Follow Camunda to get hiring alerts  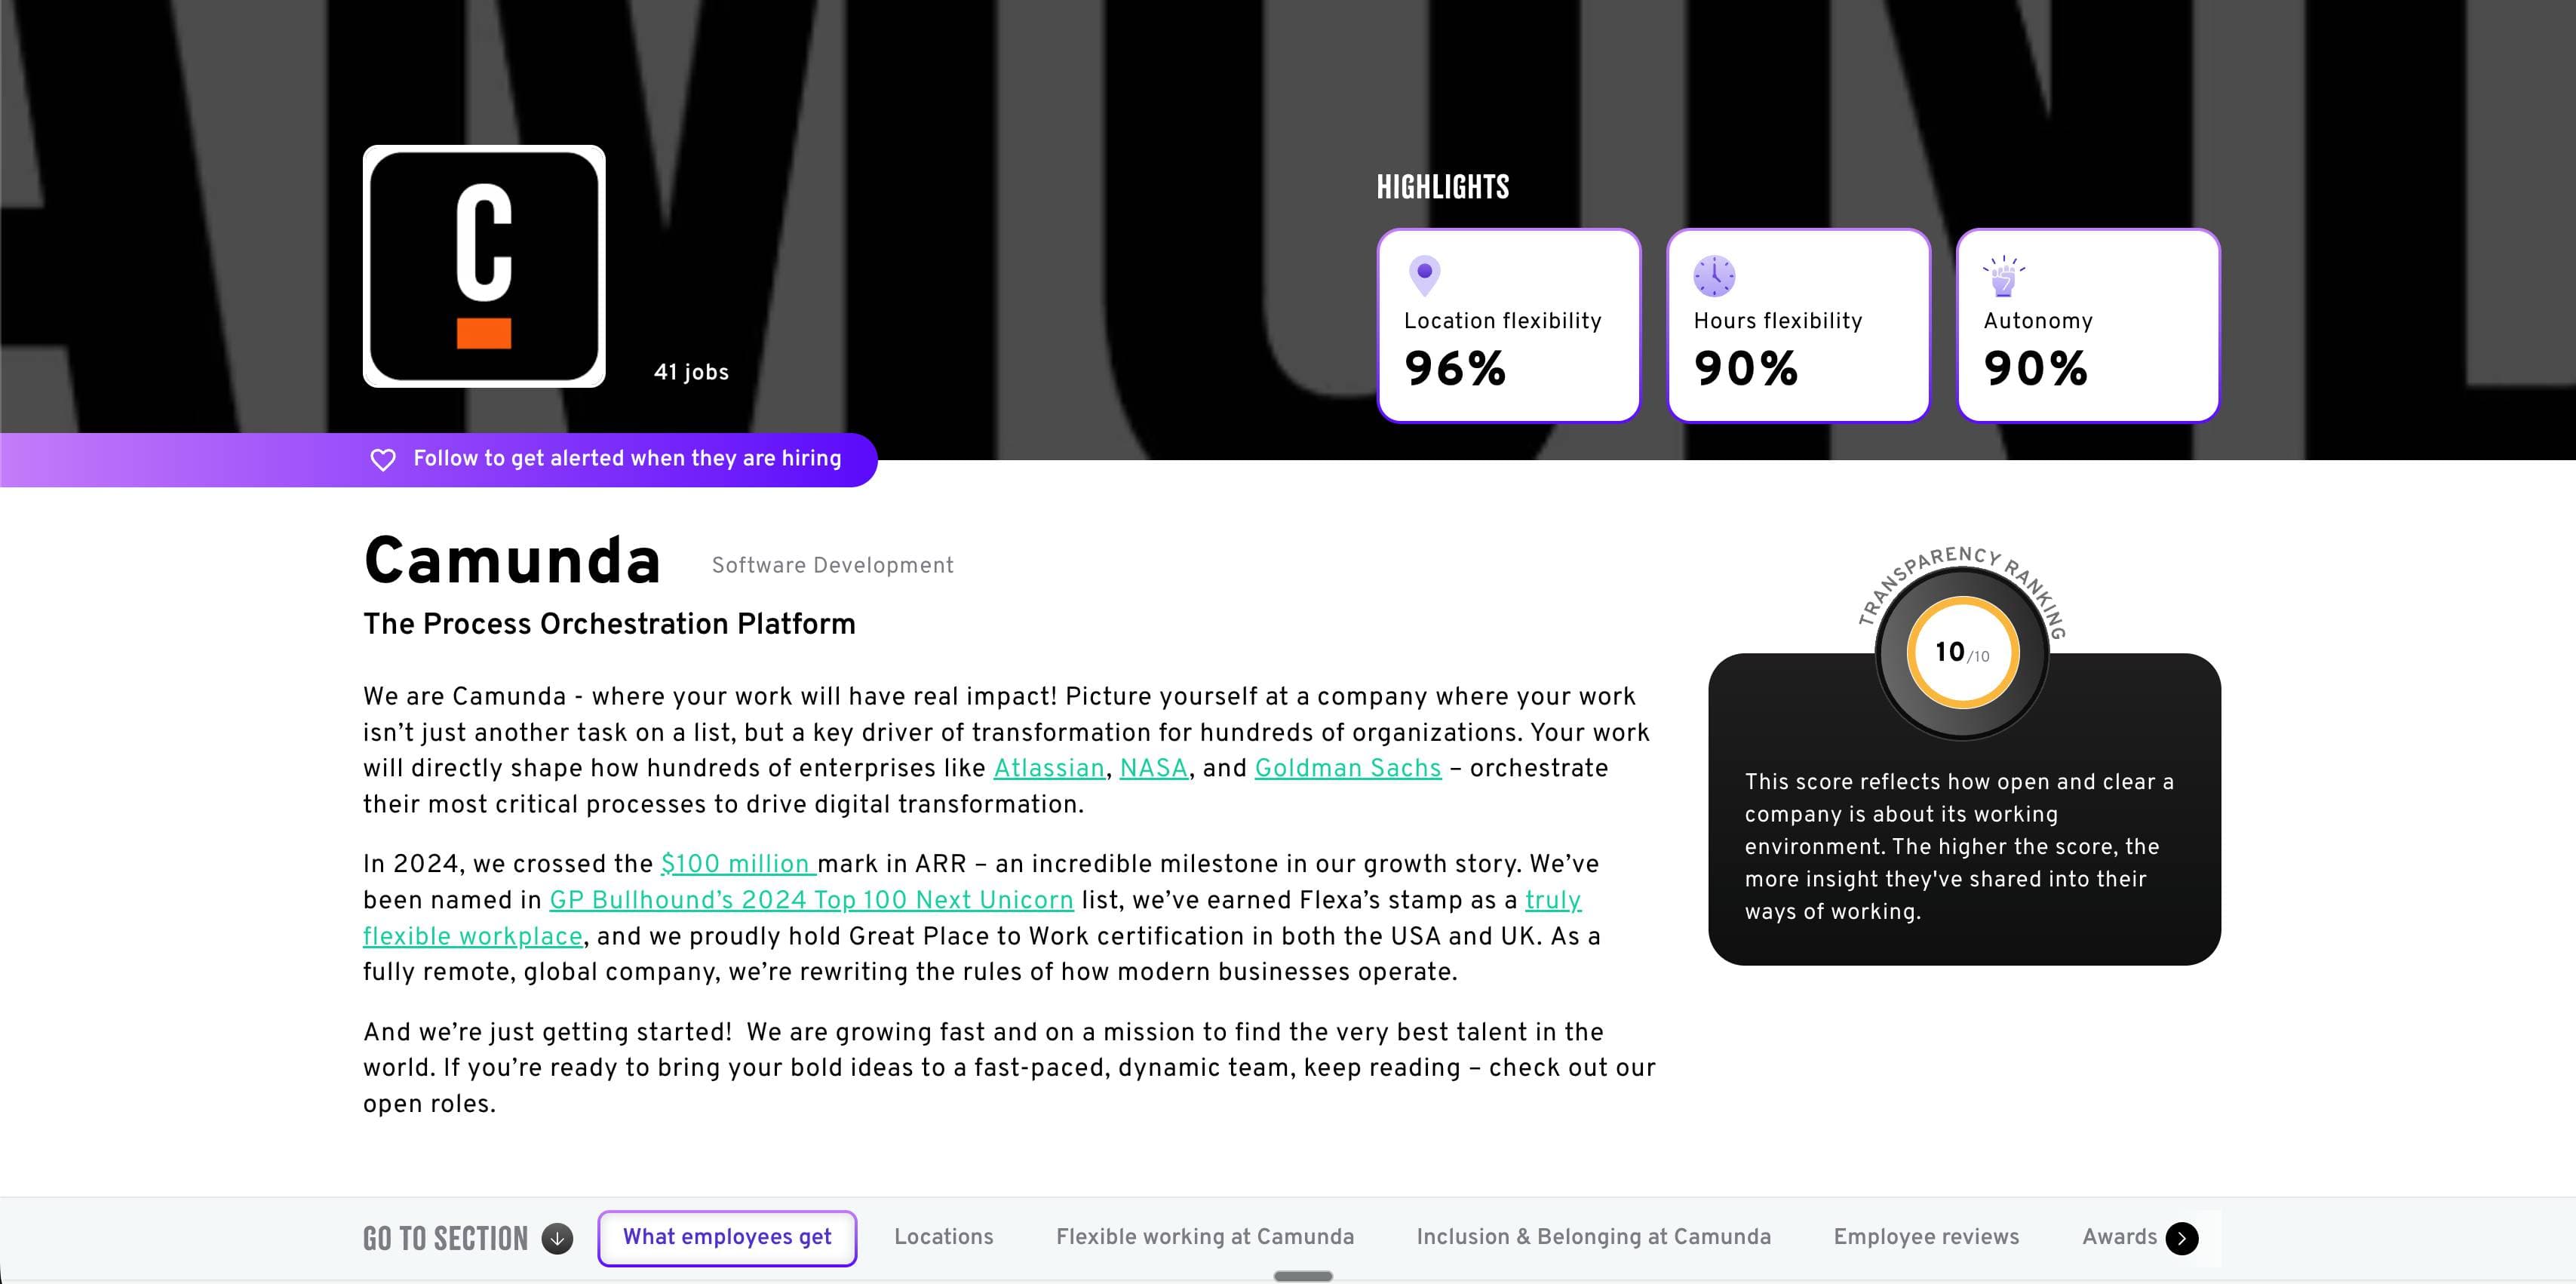point(627,459)
